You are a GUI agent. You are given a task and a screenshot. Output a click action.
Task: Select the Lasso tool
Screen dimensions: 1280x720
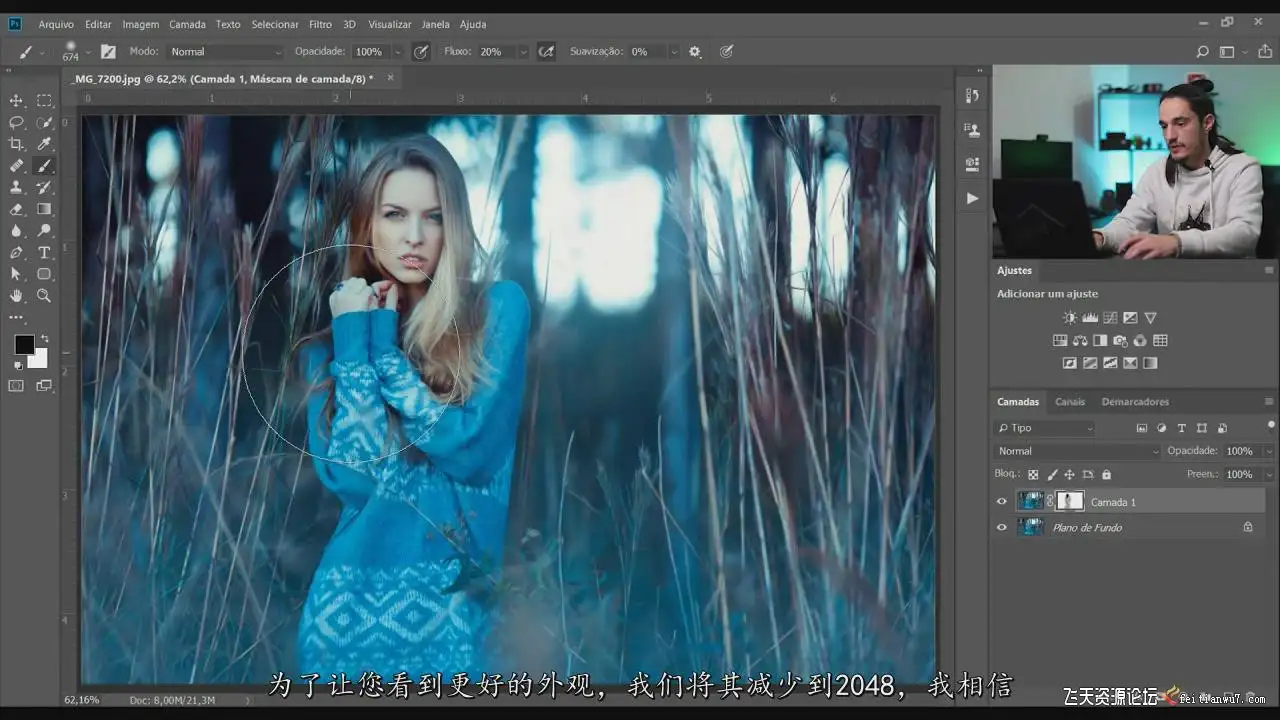click(17, 122)
